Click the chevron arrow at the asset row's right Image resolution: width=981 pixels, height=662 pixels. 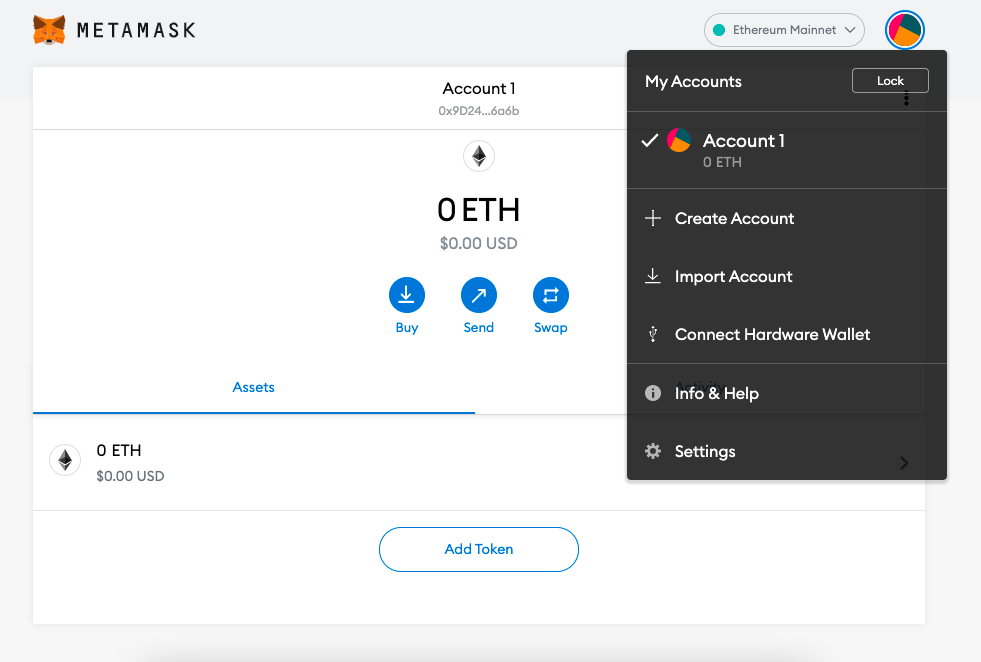tap(904, 463)
